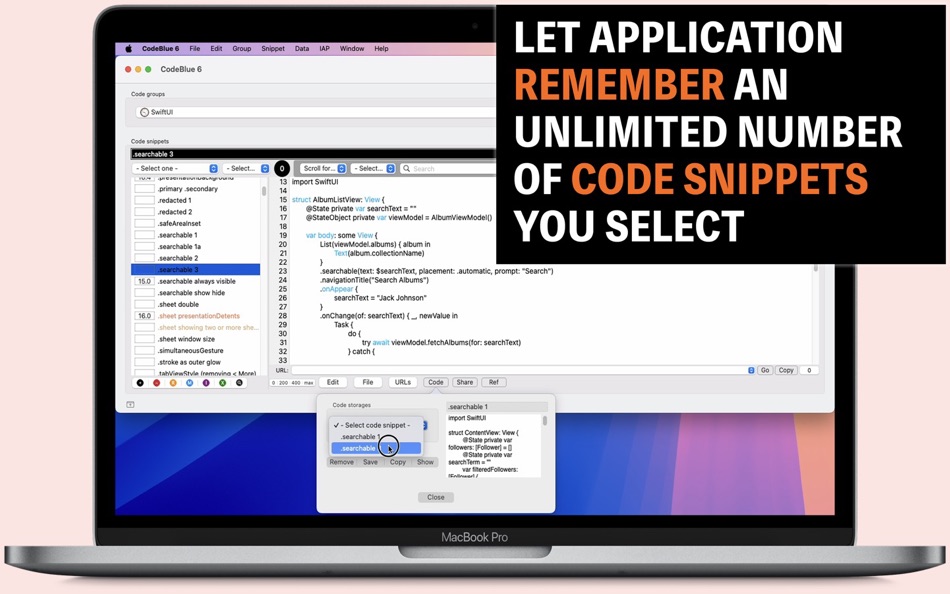Click the 15.0 version cell

point(144,281)
